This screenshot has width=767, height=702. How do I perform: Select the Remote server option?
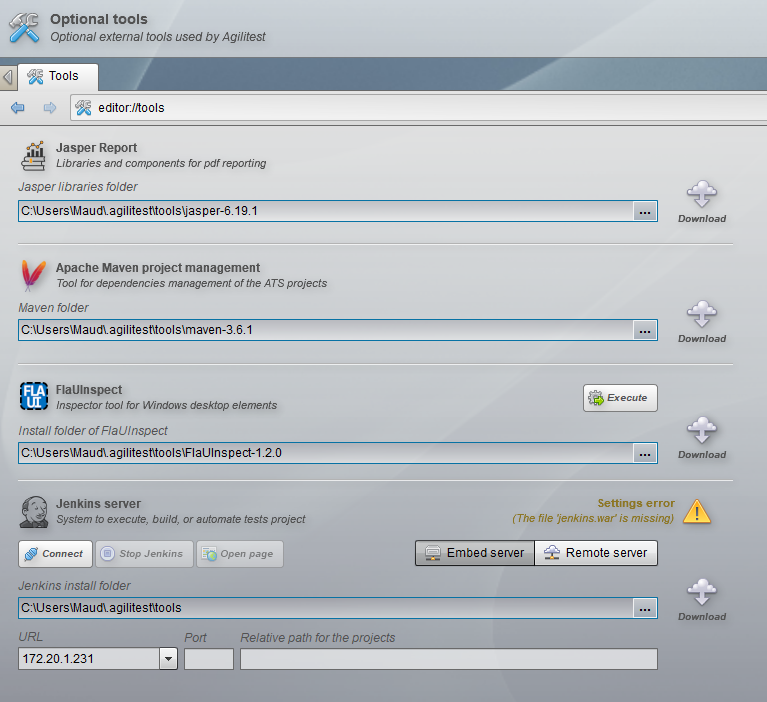[x=596, y=553]
